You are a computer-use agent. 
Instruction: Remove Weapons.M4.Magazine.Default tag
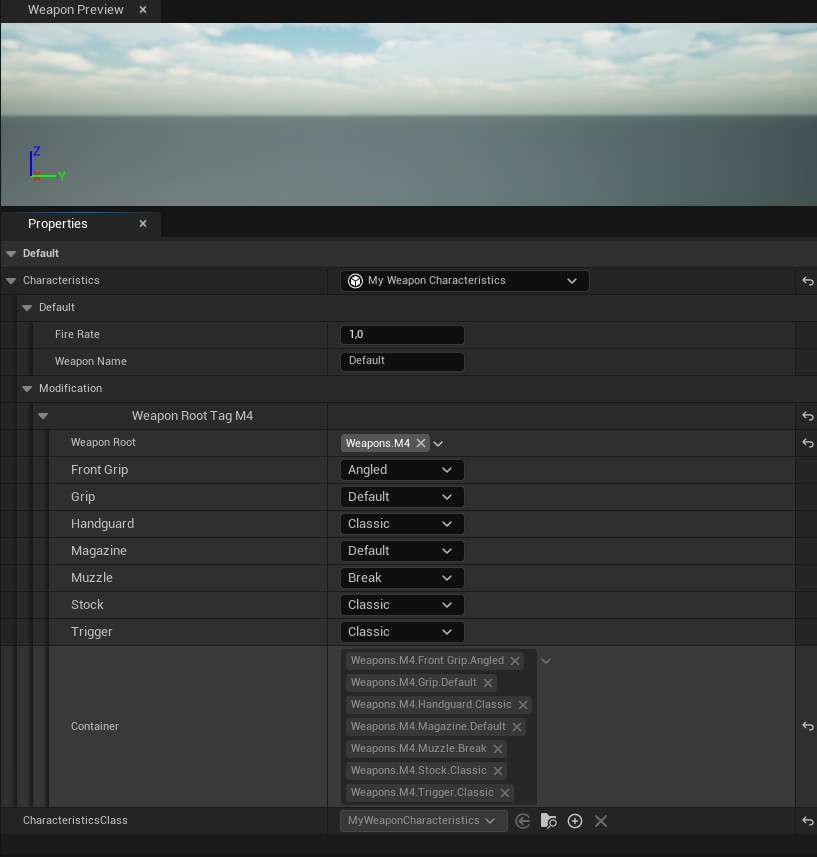pyautogui.click(x=517, y=727)
